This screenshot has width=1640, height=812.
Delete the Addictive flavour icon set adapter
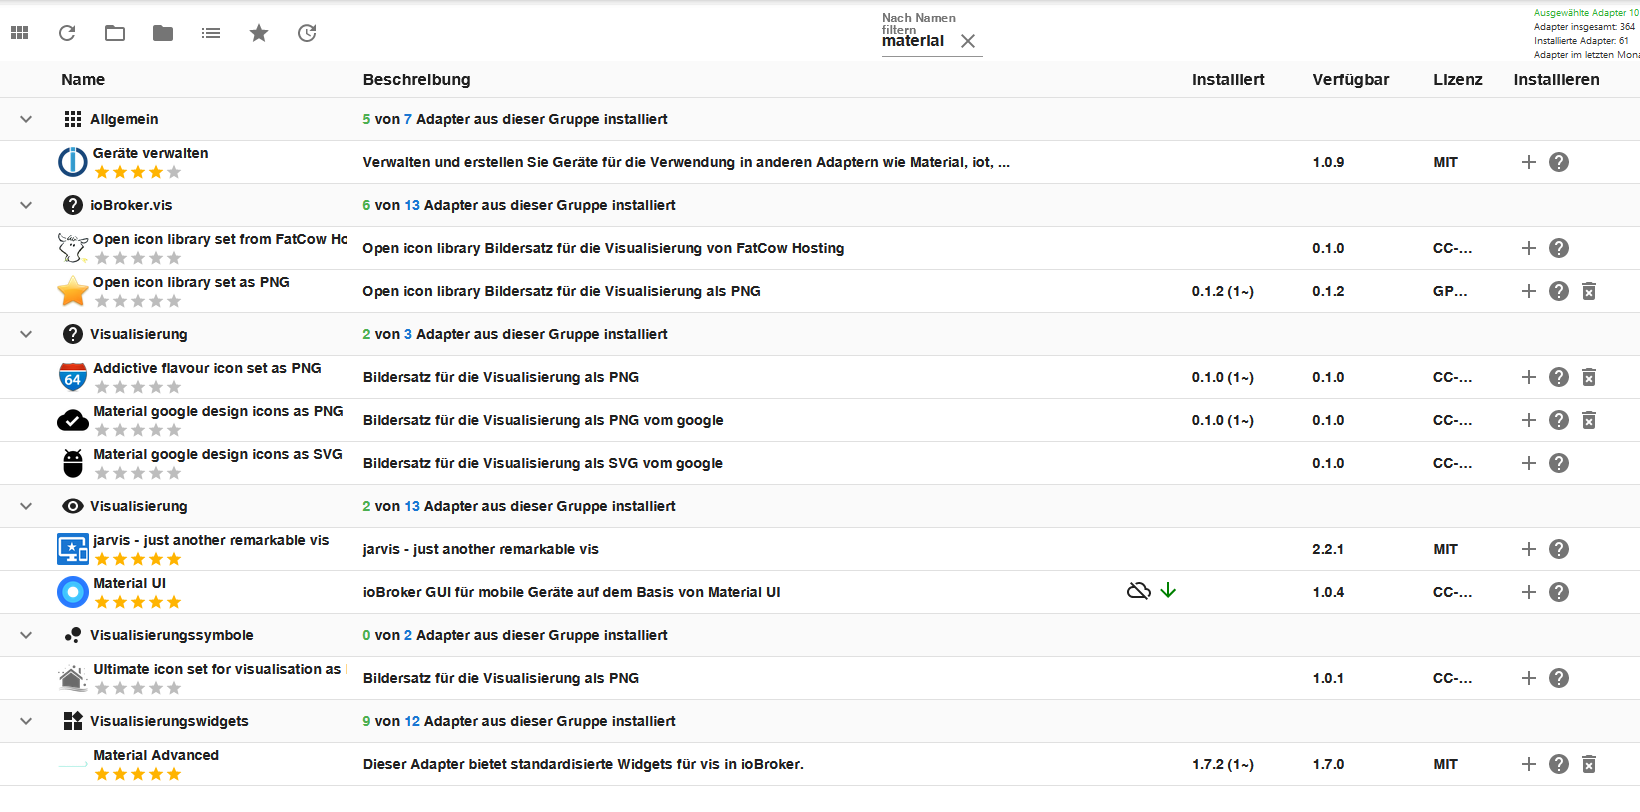click(x=1589, y=377)
